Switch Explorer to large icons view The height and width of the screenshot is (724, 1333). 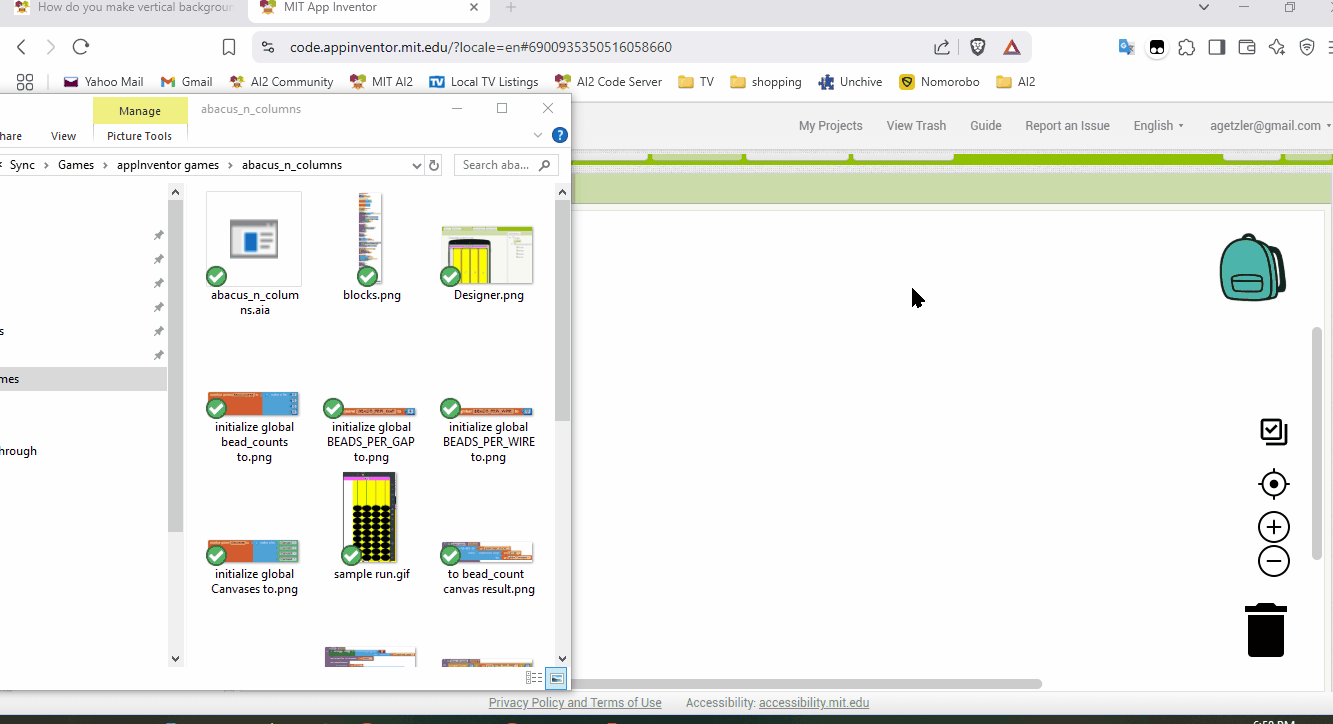point(557,678)
